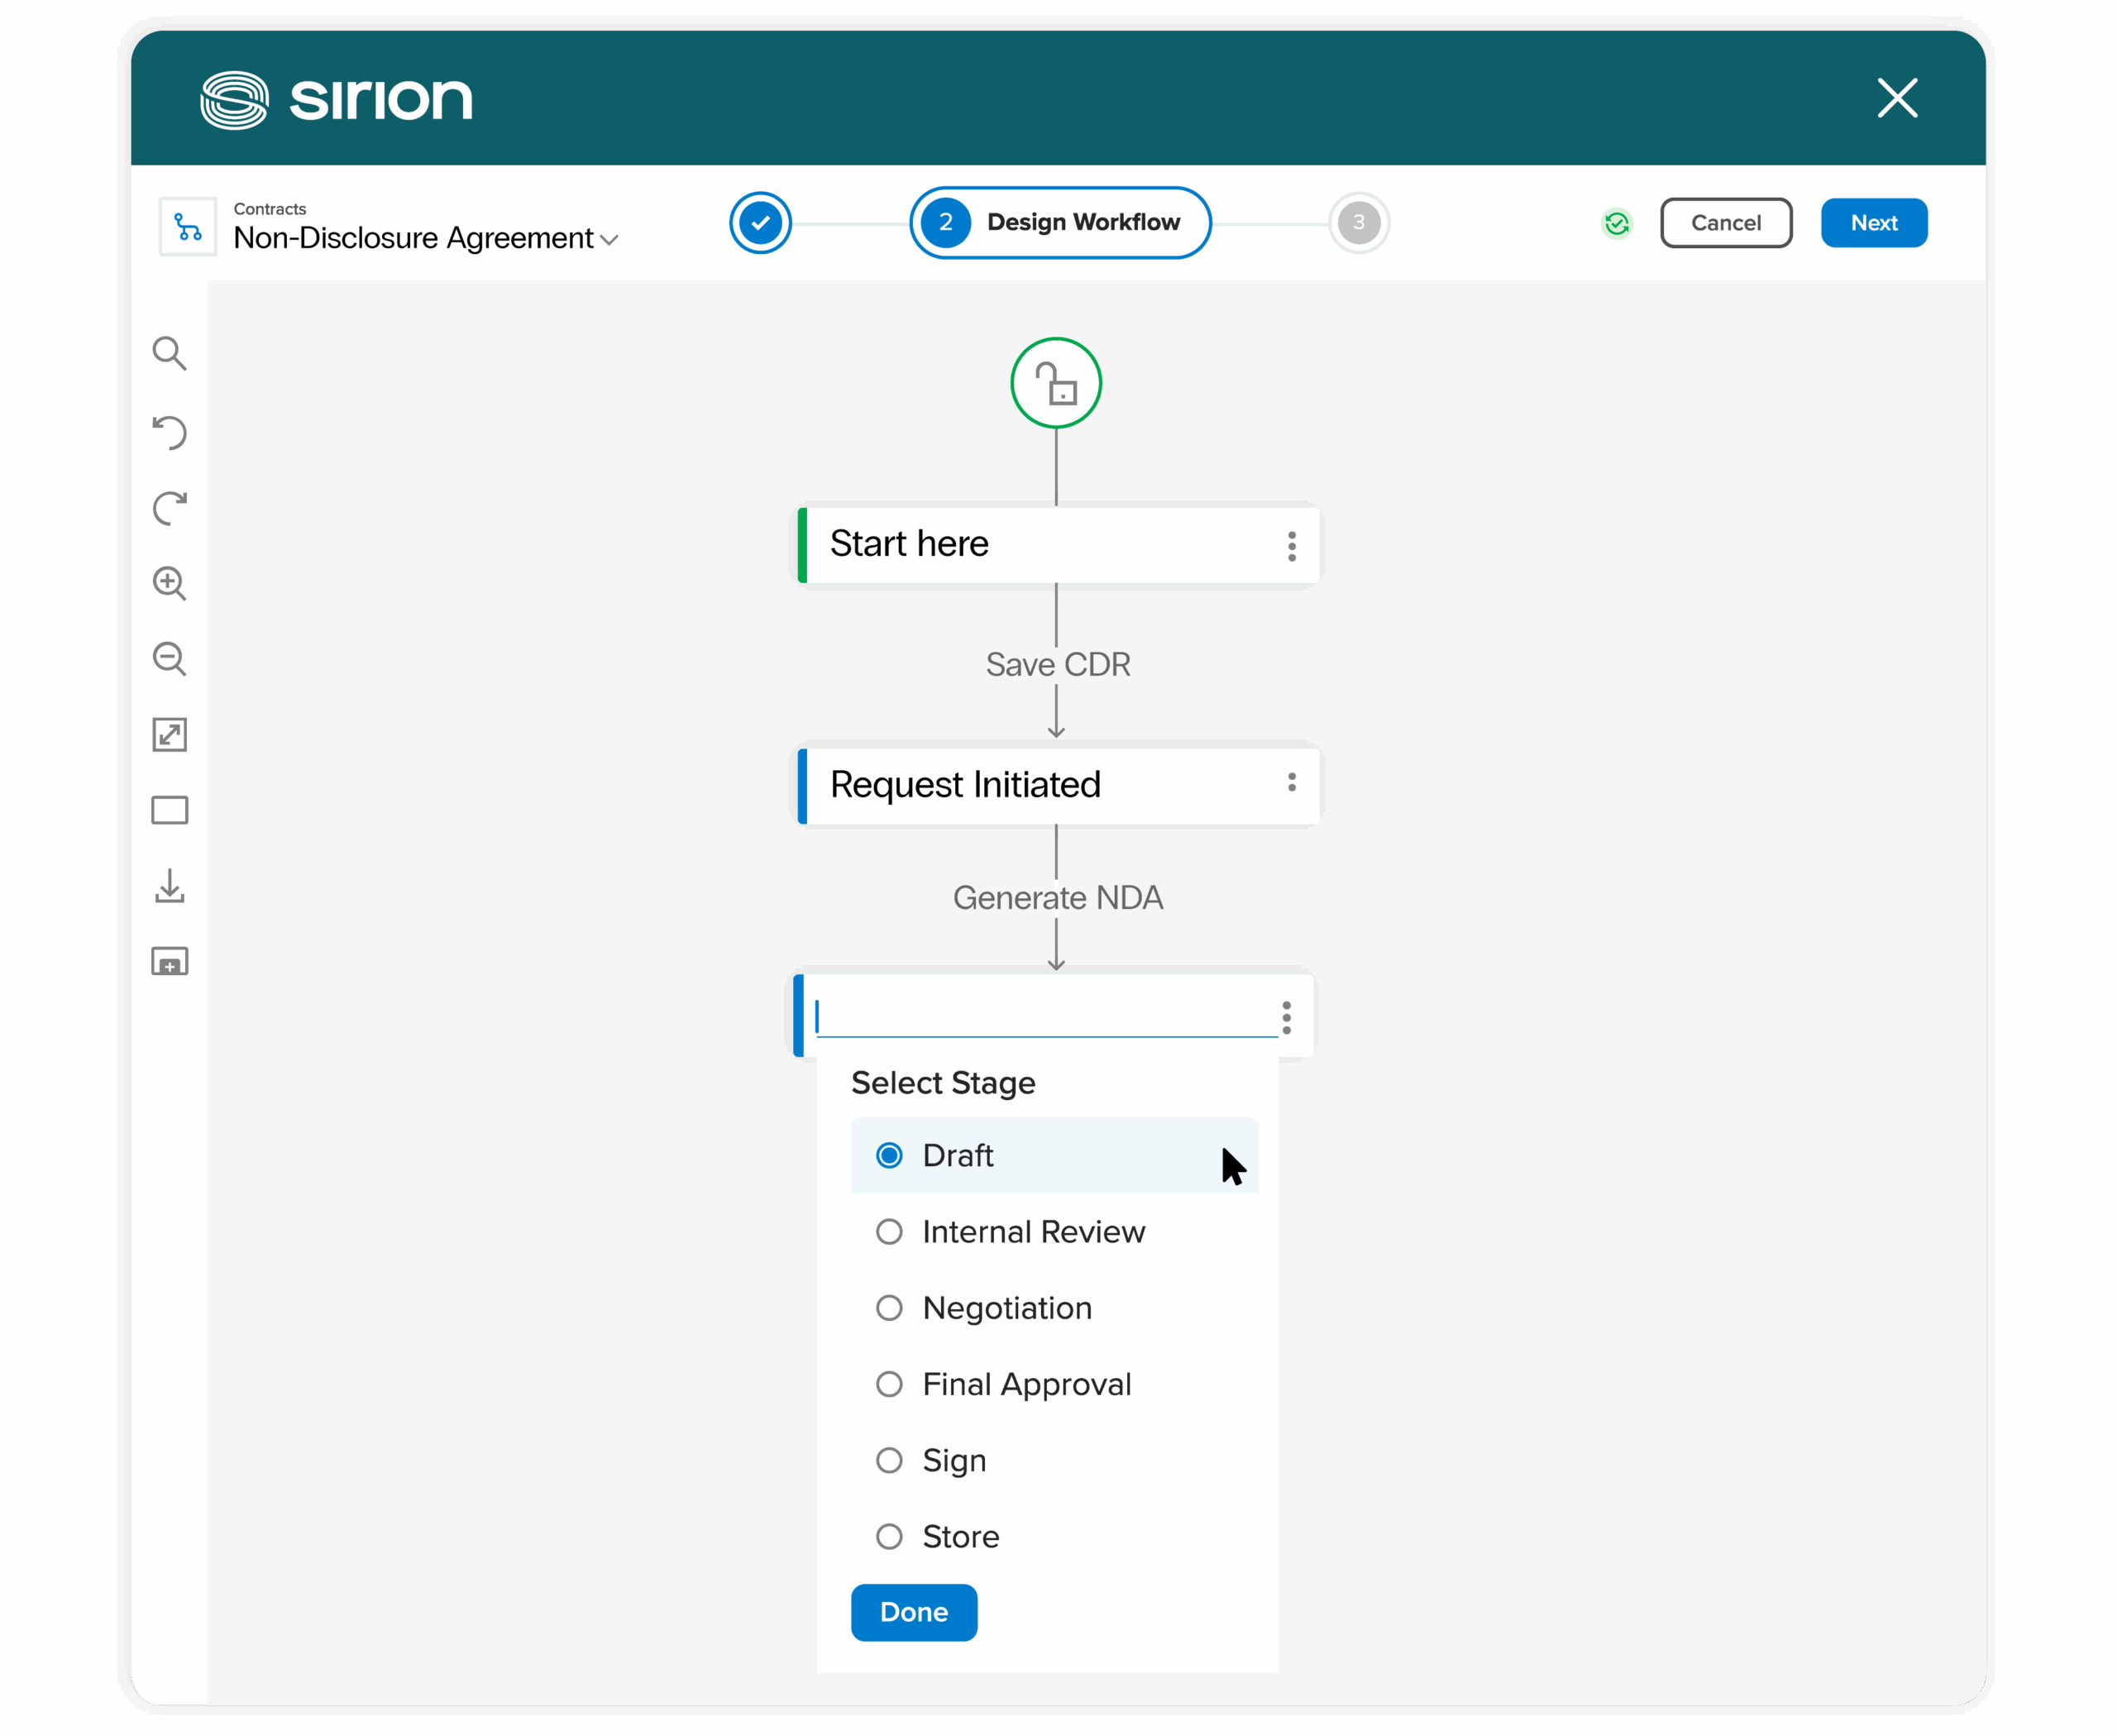Image resolution: width=2117 pixels, height=1736 pixels.
Task: Open the Start here node options menu
Action: click(1292, 546)
